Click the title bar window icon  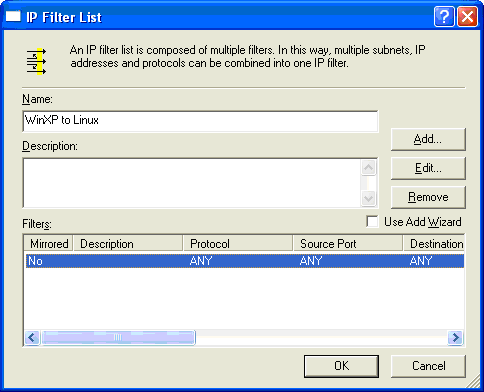[x=13, y=16]
